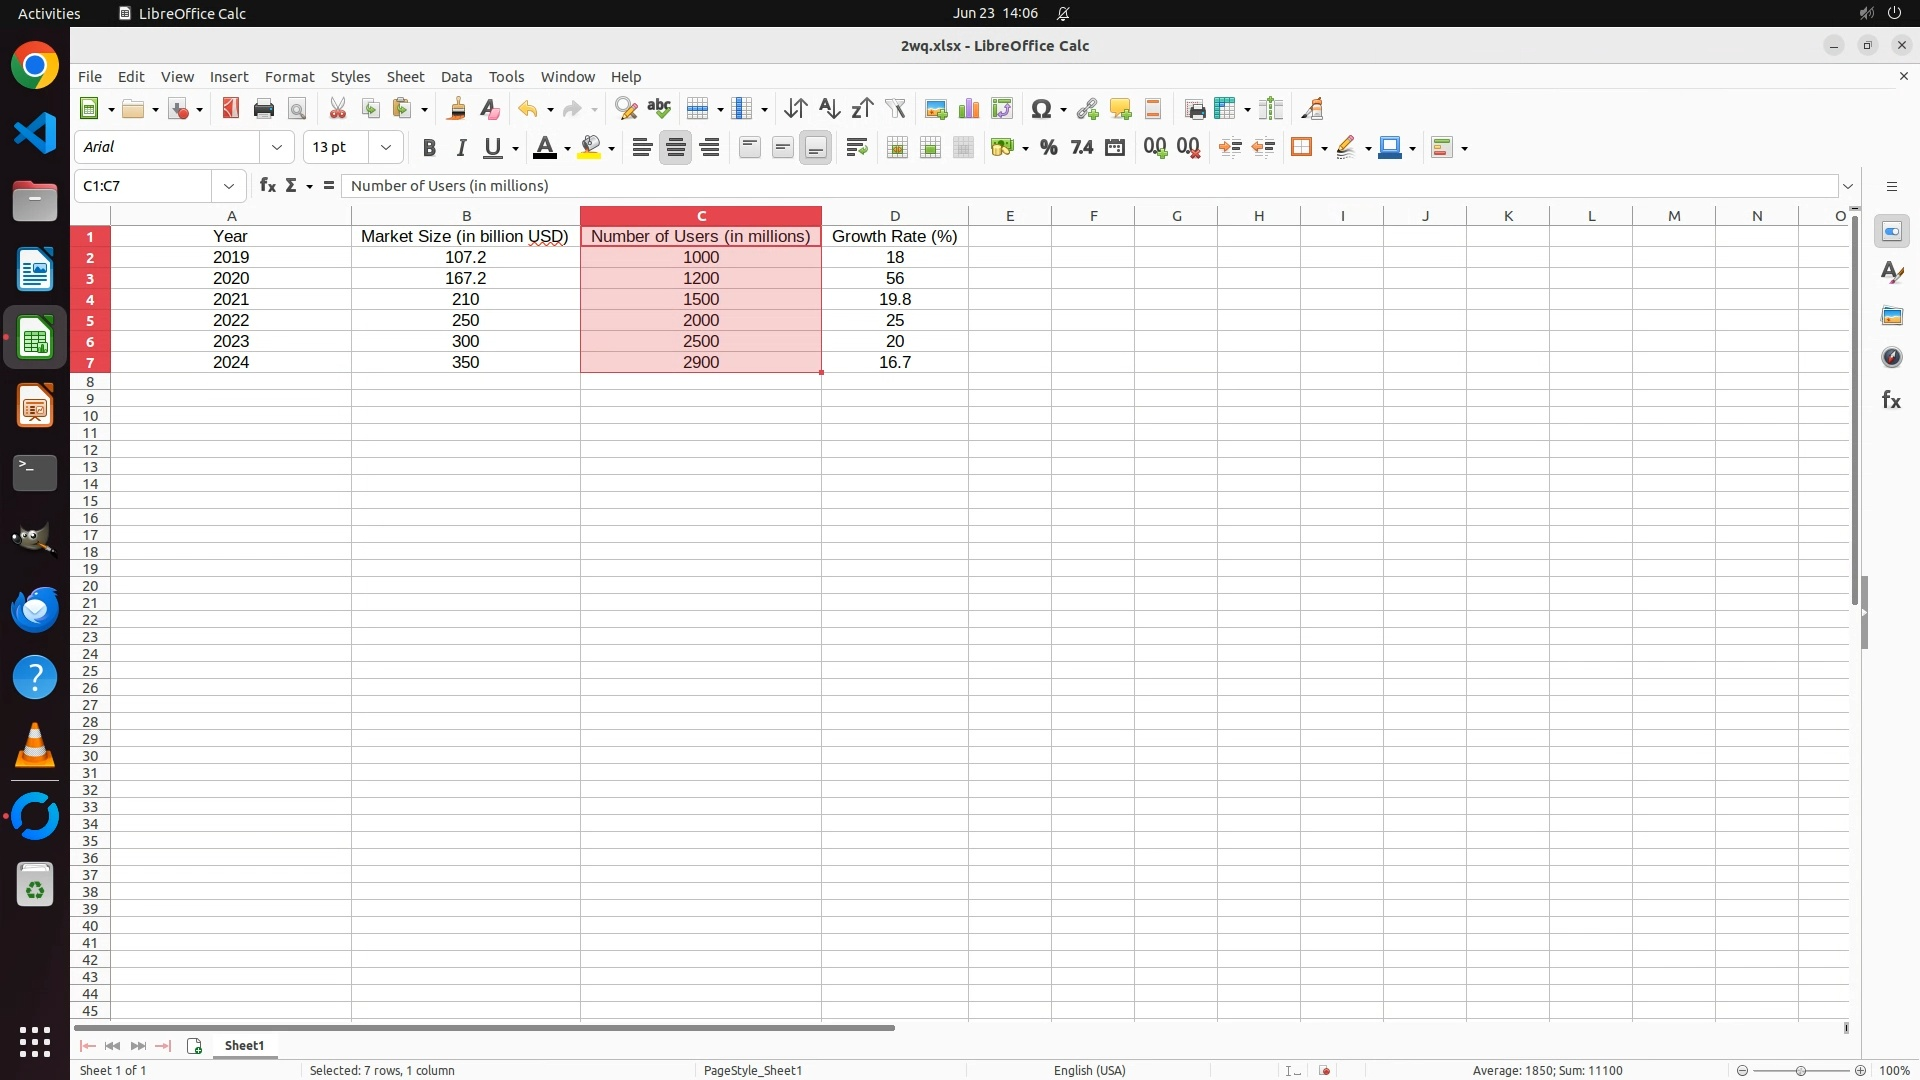Viewport: 1920px width, 1080px height.
Task: Click the Clone Formatting paintbrush icon
Action: pos(457,109)
